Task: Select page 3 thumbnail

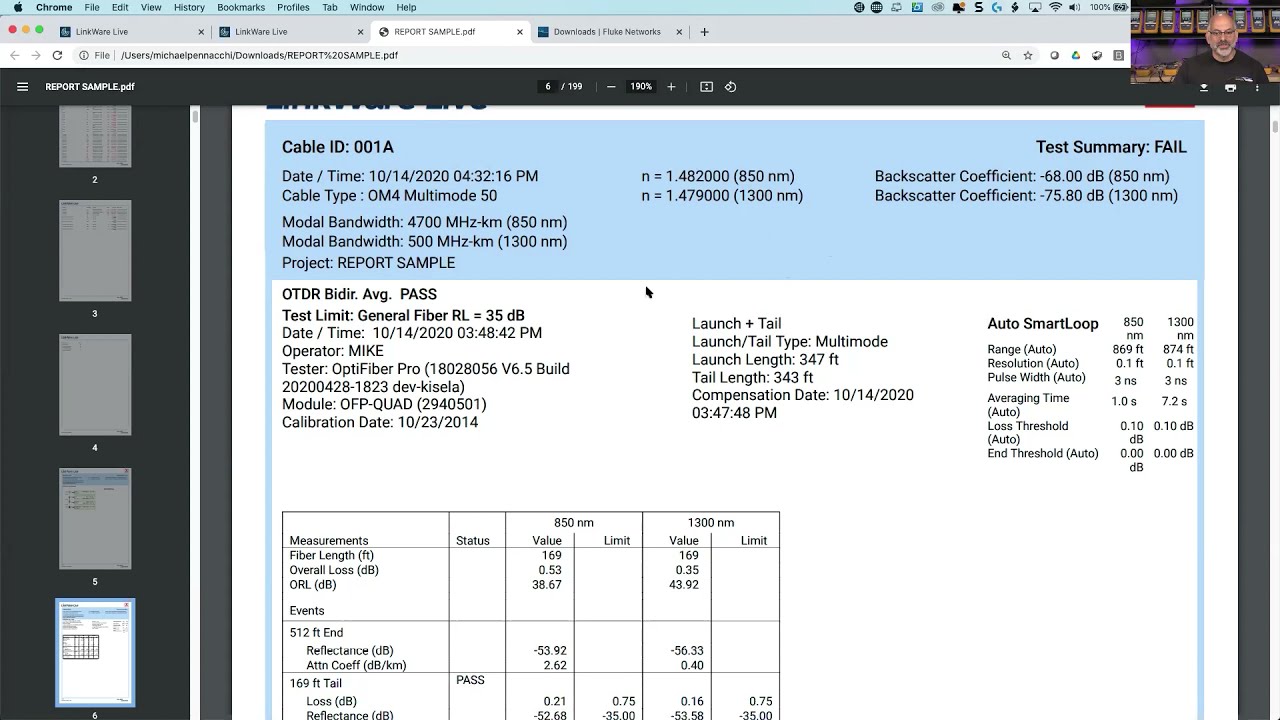Action: pos(95,250)
